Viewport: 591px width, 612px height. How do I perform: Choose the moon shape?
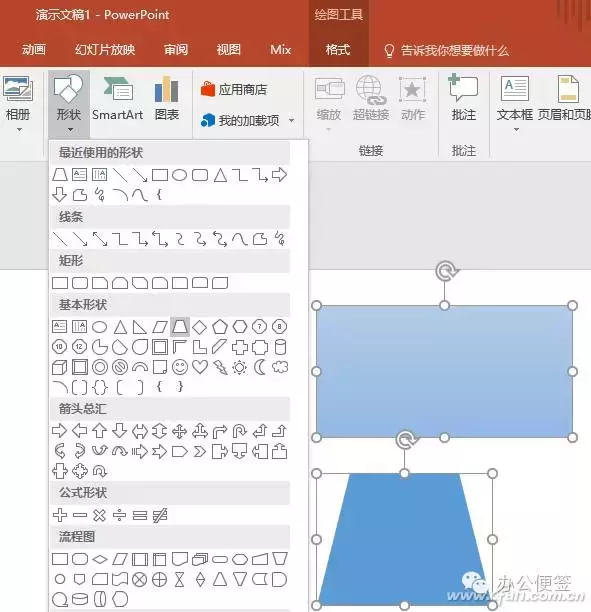(x=260, y=367)
